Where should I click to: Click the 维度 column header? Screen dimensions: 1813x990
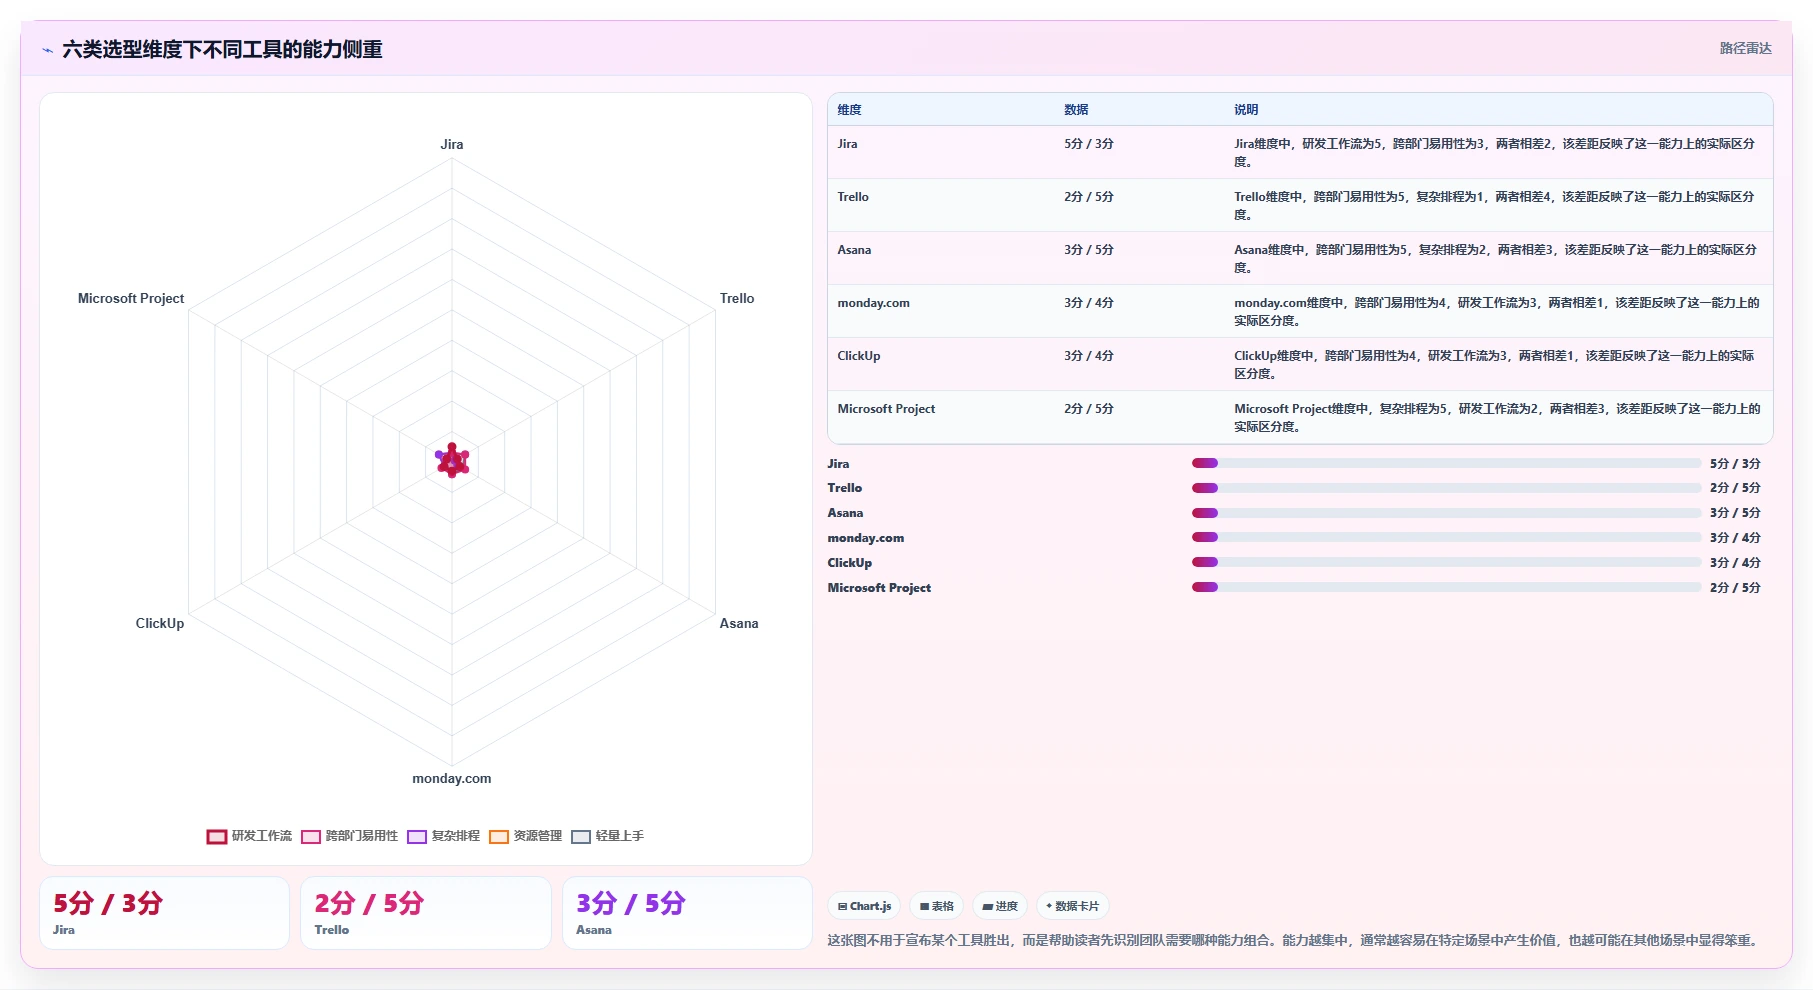[x=849, y=110]
